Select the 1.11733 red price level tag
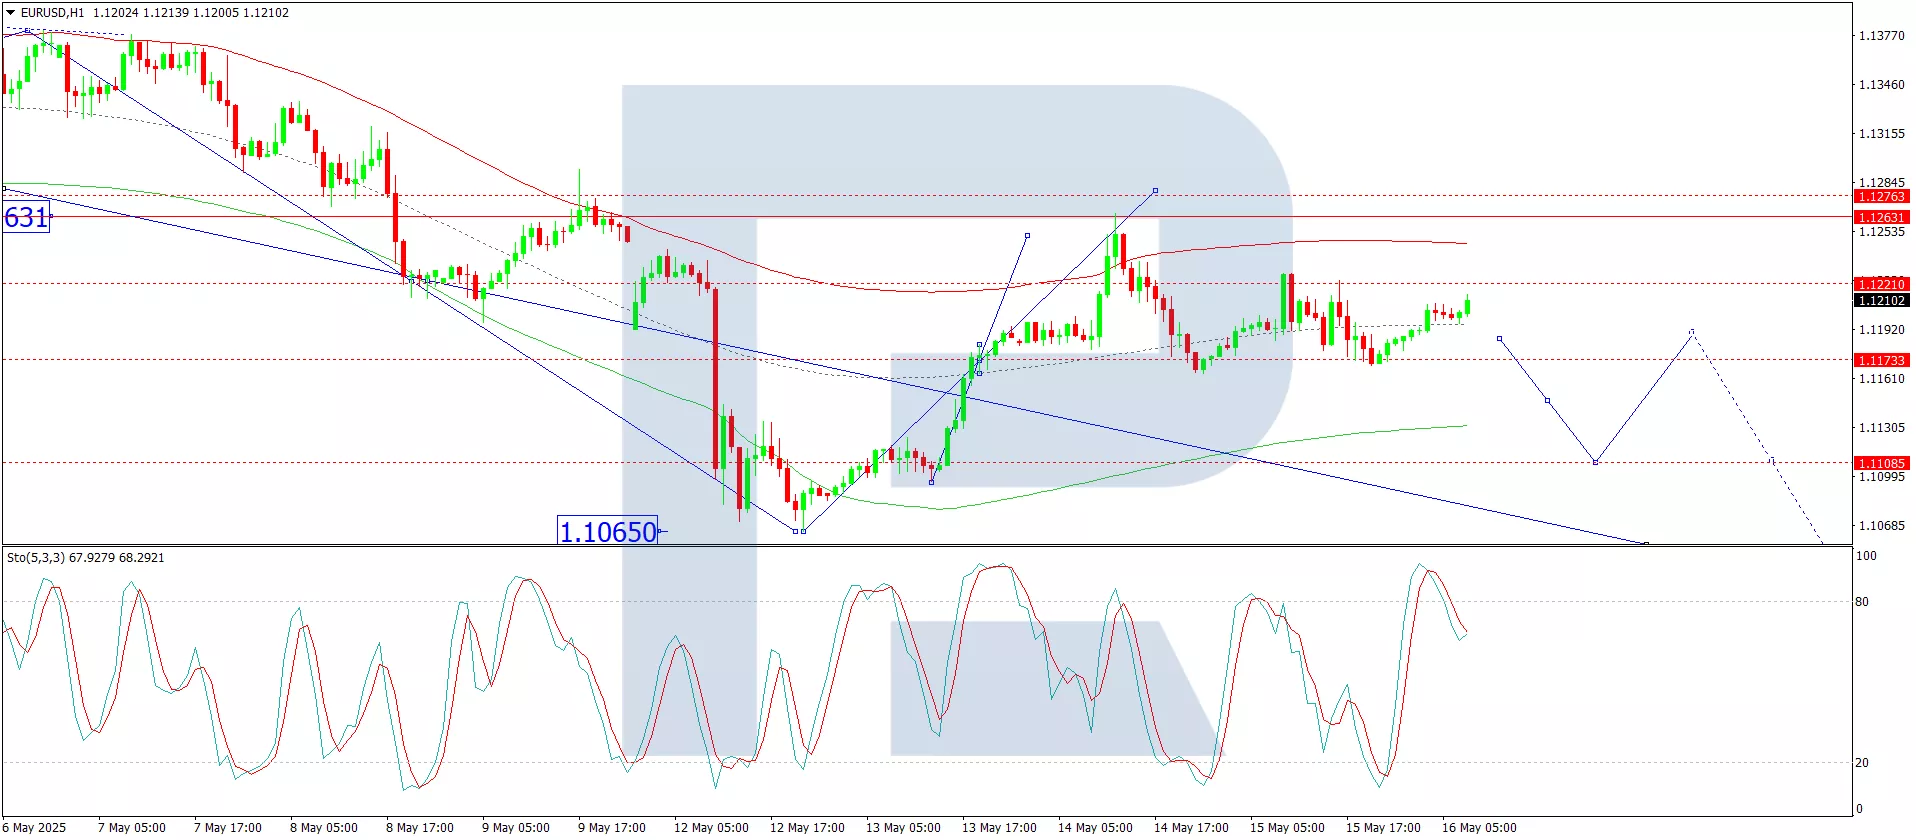 [x=1880, y=360]
